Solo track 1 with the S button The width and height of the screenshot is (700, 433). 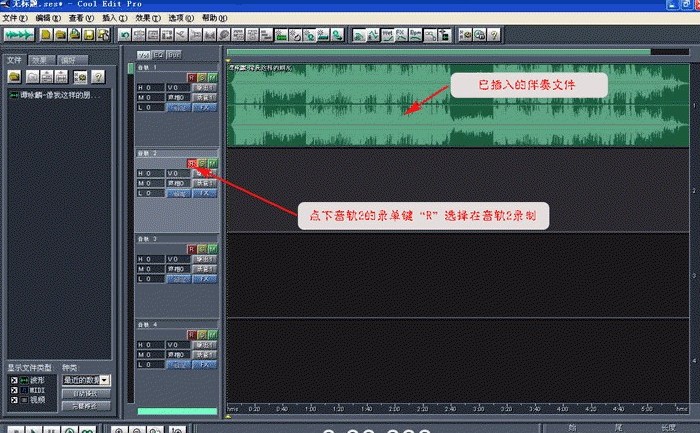click(202, 78)
